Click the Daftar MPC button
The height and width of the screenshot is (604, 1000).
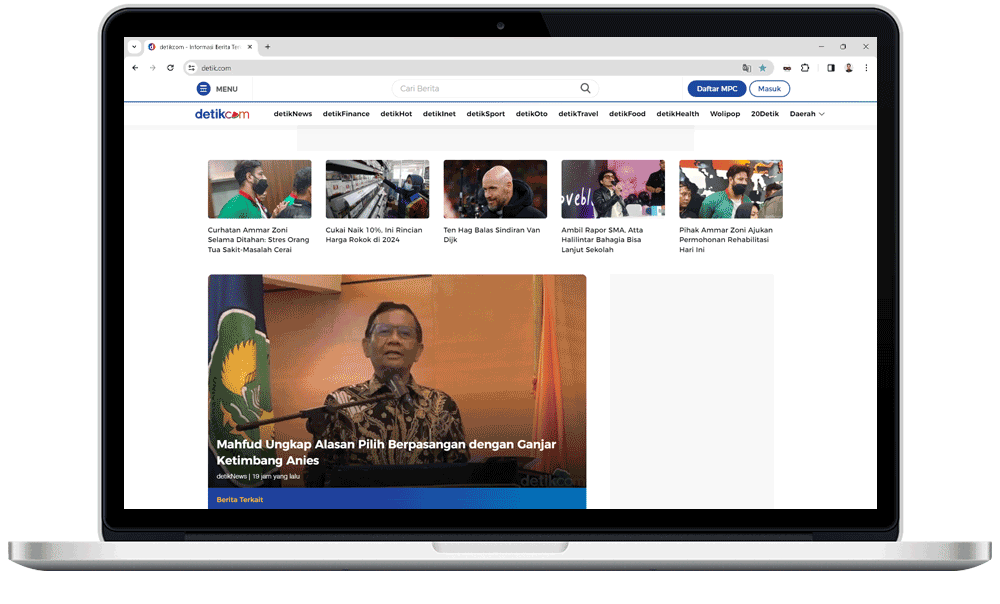pos(716,89)
